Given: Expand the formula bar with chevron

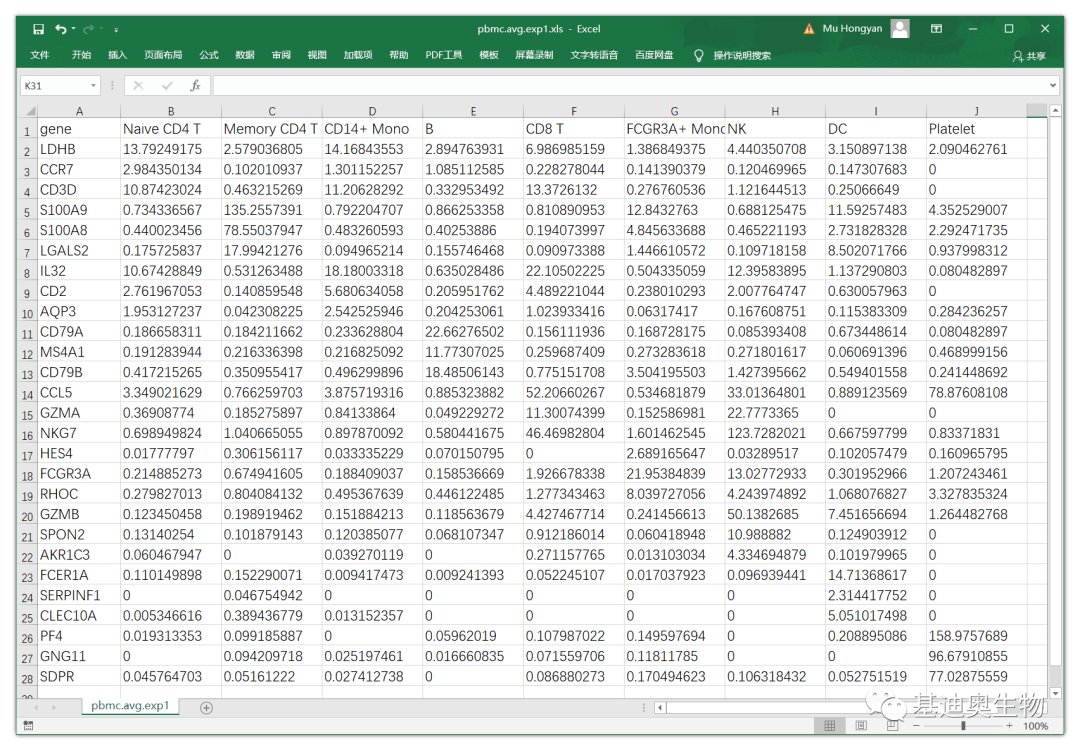Looking at the screenshot, I should tap(1052, 86).
